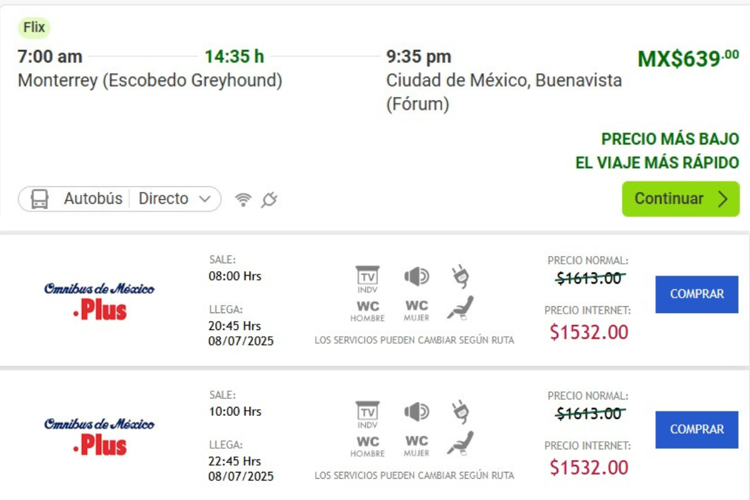Image resolution: width=750 pixels, height=500 pixels.
Task: Click COMPRAR for the 08:00 Hrs trip
Action: pyautogui.click(x=696, y=294)
